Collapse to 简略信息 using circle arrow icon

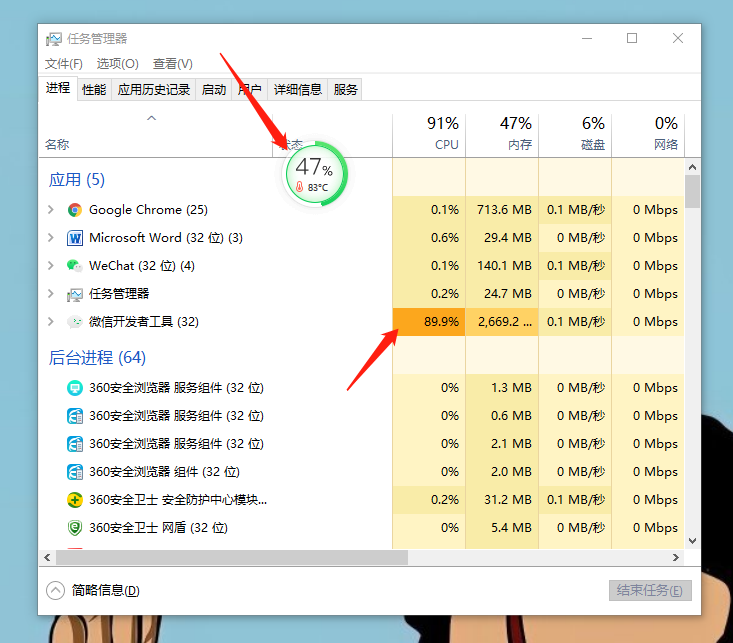(x=55, y=591)
